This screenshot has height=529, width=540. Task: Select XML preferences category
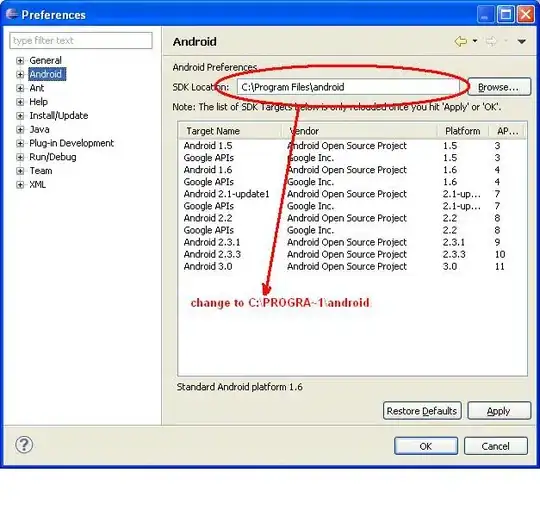click(x=37, y=185)
